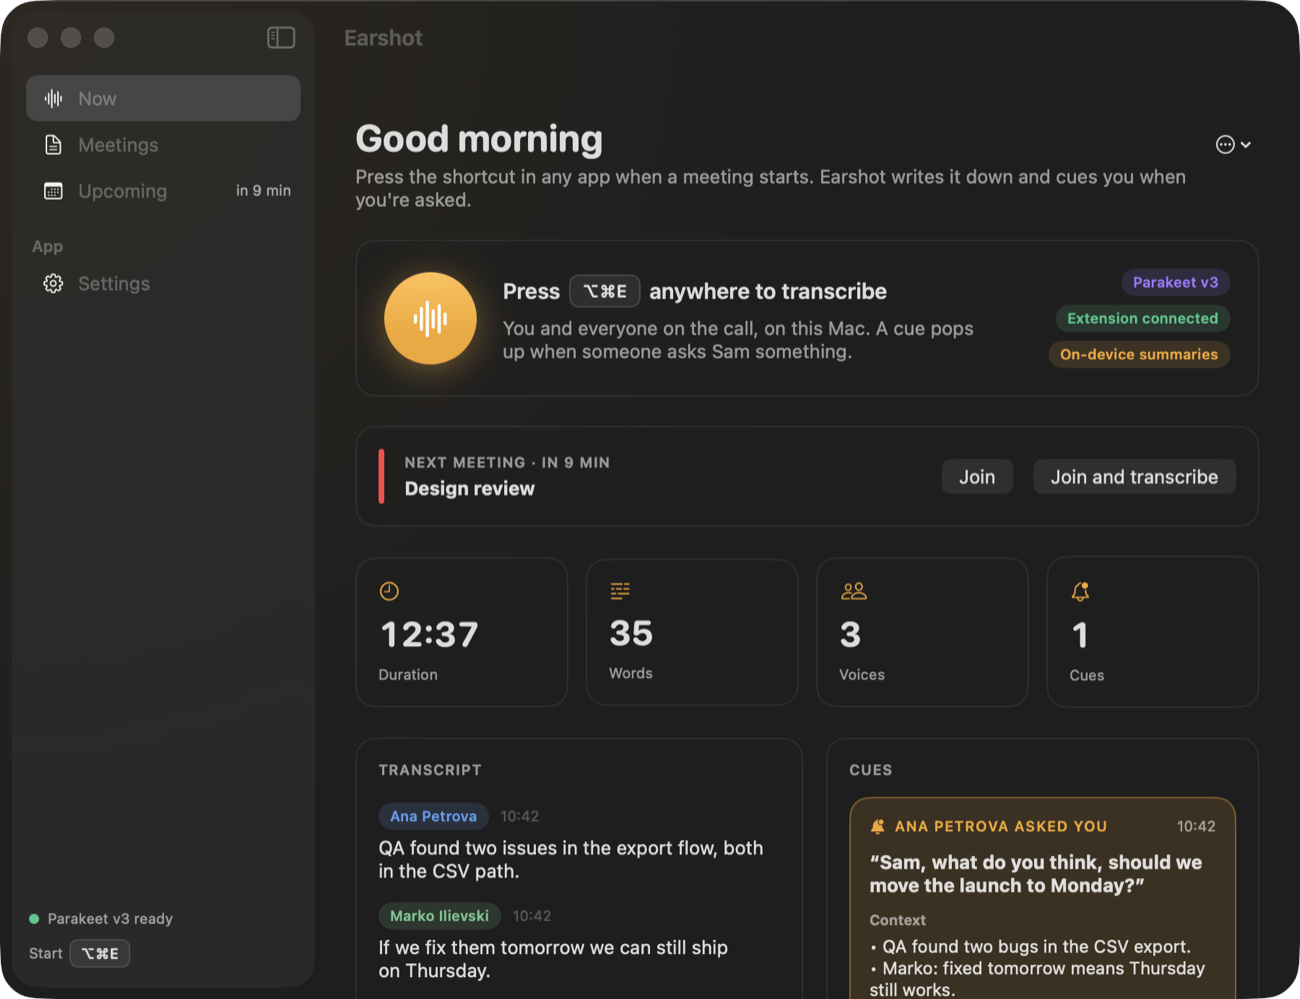Click the On-device summaries badge
The width and height of the screenshot is (1300, 999).
pos(1138,354)
